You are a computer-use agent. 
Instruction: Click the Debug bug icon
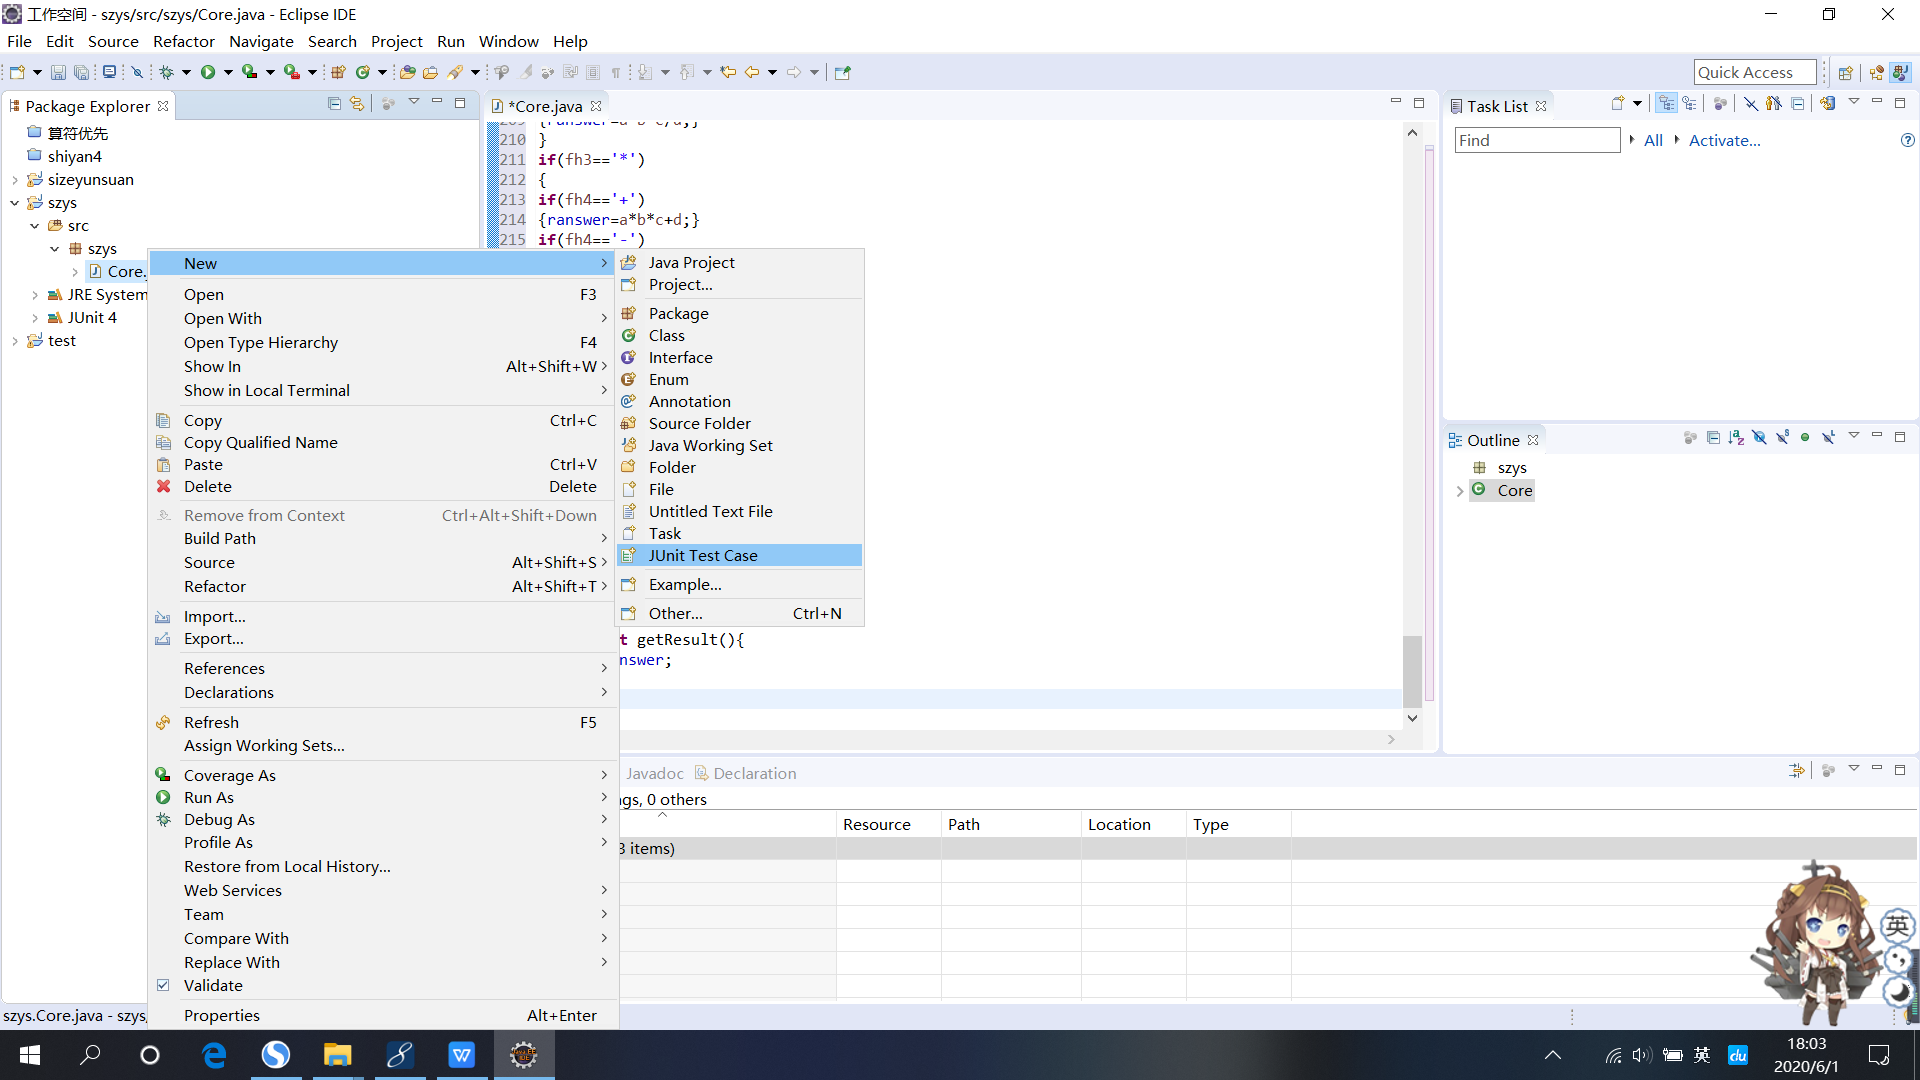pyautogui.click(x=167, y=72)
